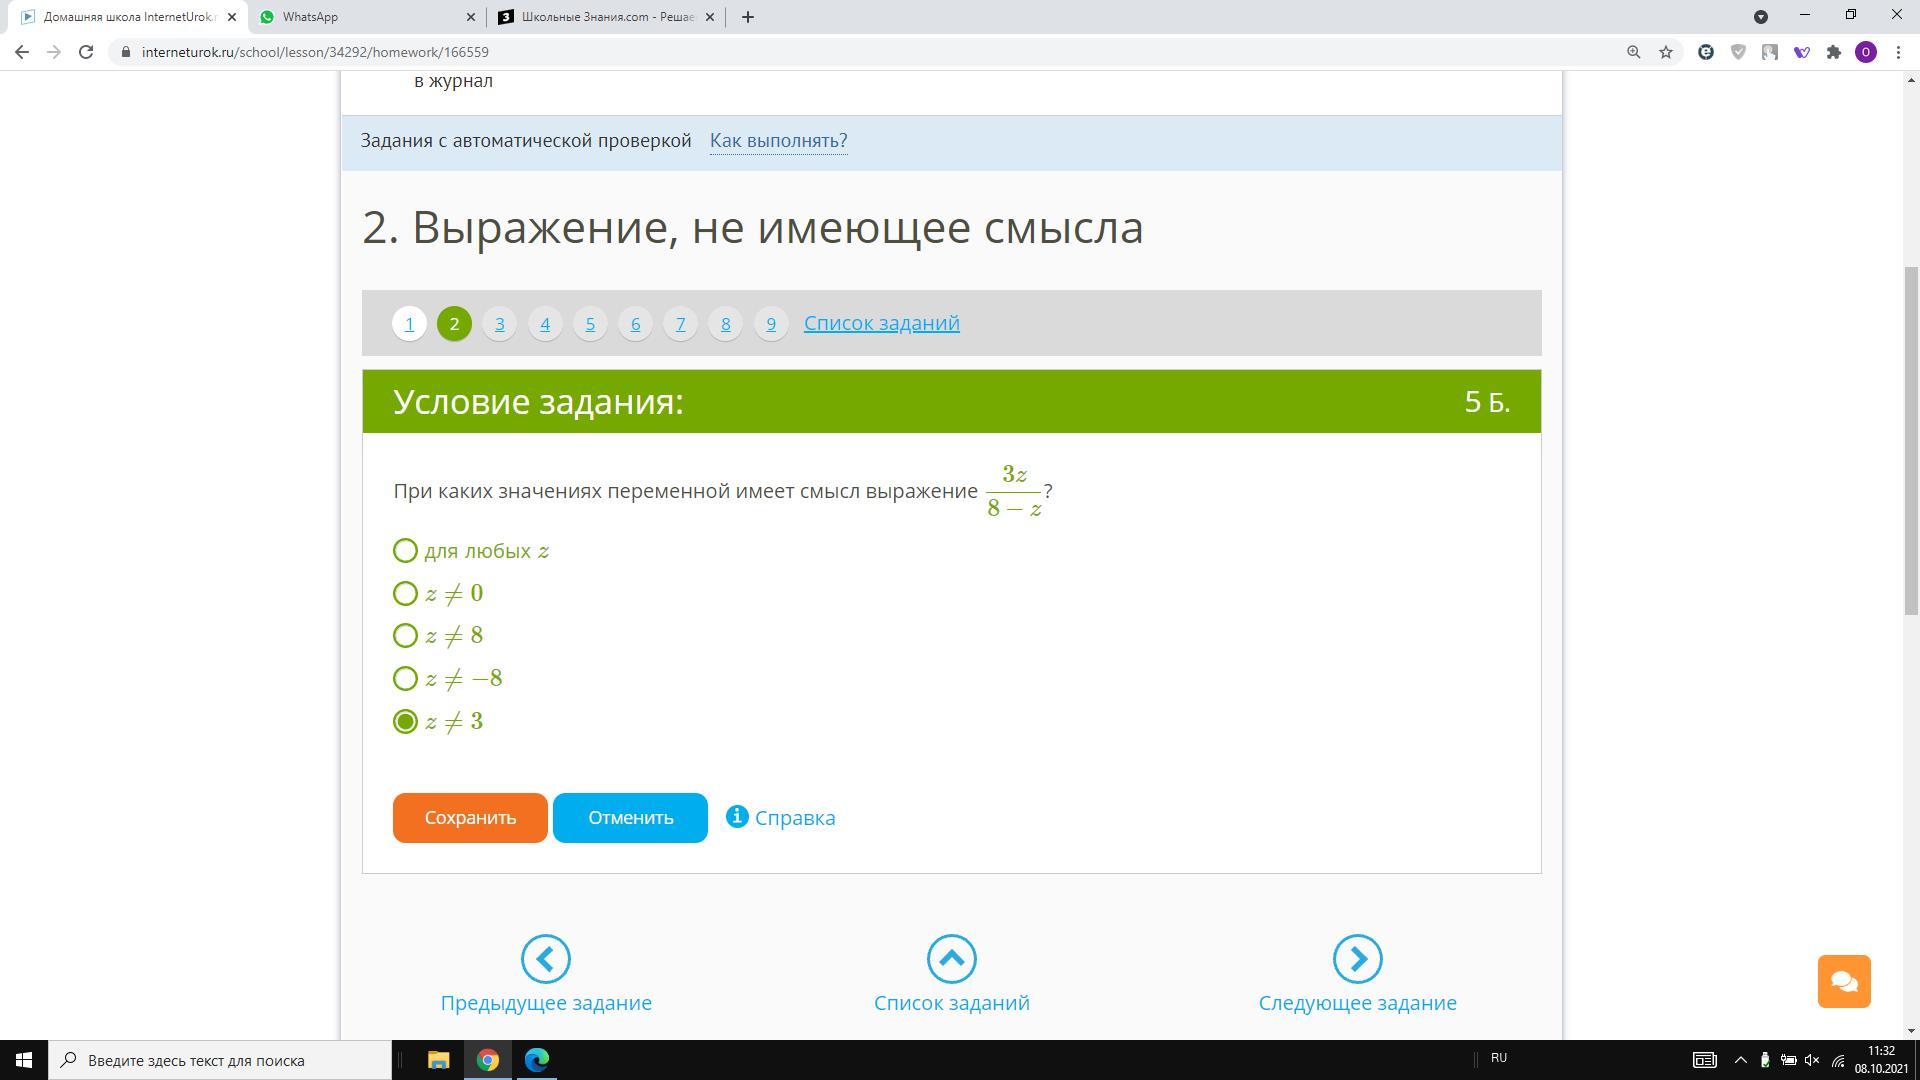Image resolution: width=1920 pixels, height=1080 pixels.
Task: Switch to the WhatsApp tab
Action: tap(360, 17)
